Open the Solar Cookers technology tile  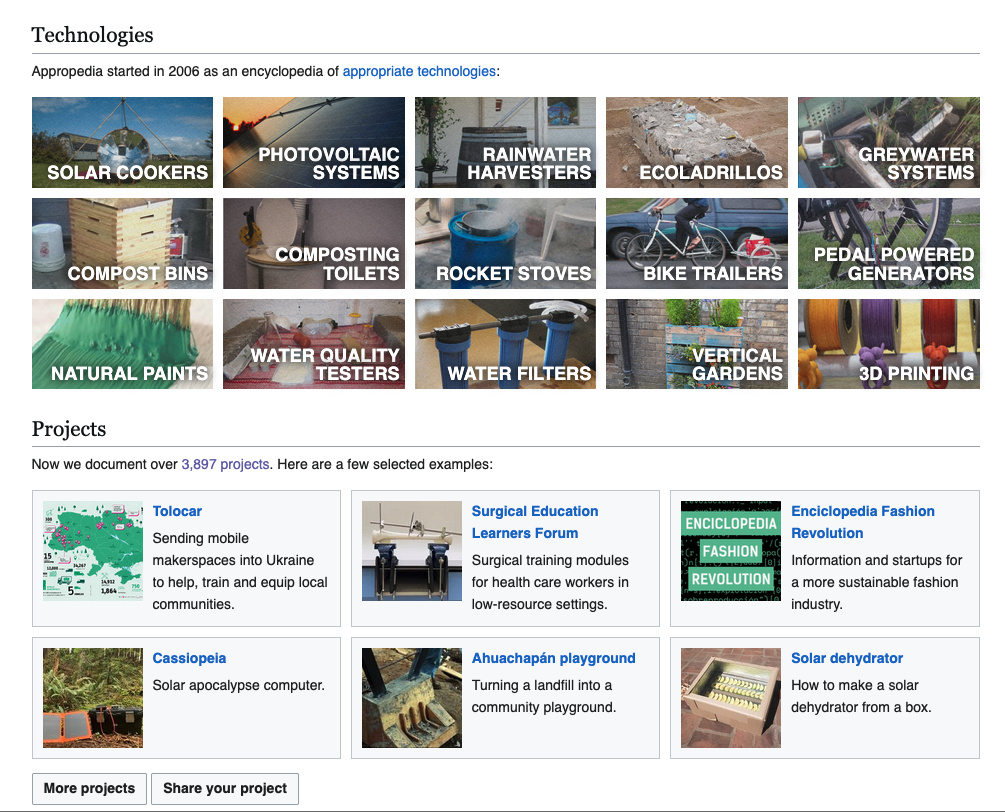[x=122, y=142]
